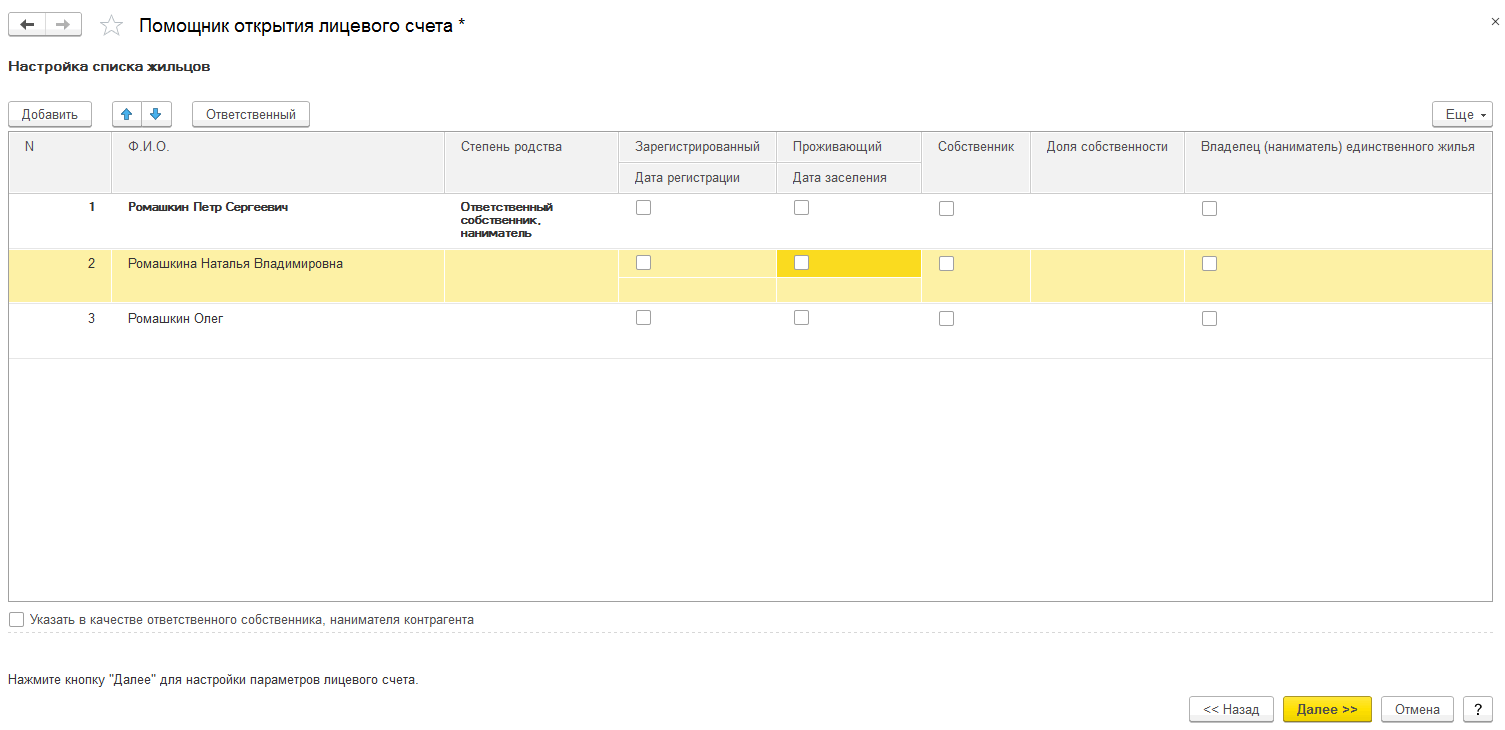The width and height of the screenshot is (1505, 730).
Task: Check единственное жилье for Ромашкин Петр Сергеевич
Action: [x=1209, y=208]
